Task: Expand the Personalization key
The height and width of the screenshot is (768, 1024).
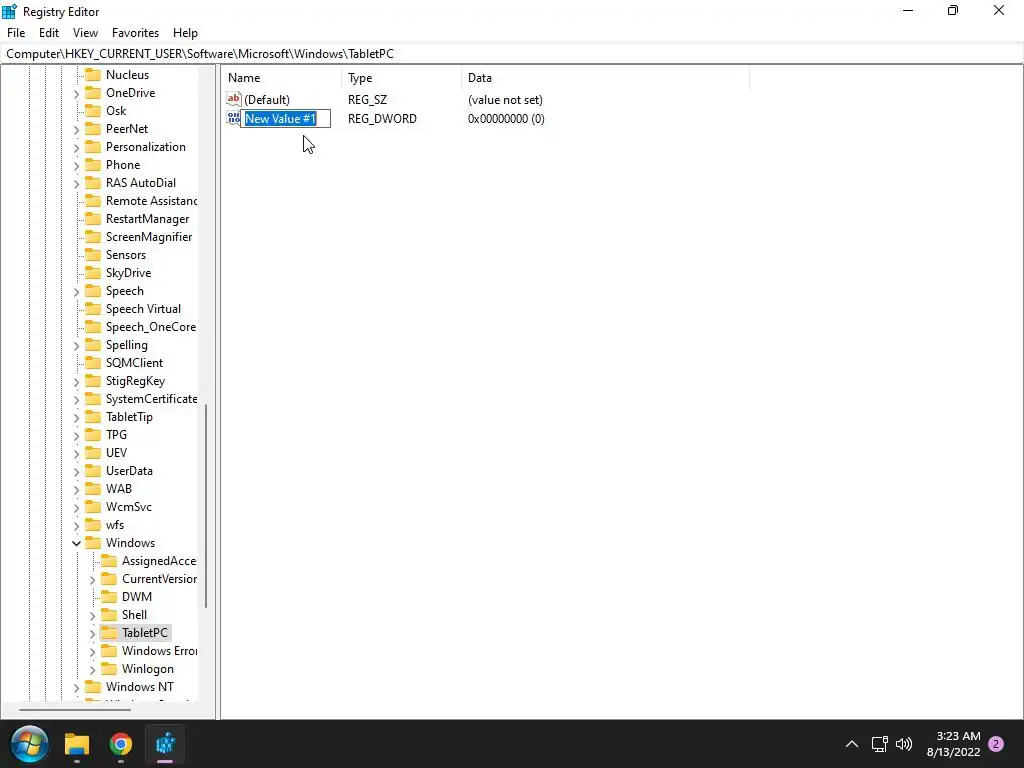Action: point(76,148)
